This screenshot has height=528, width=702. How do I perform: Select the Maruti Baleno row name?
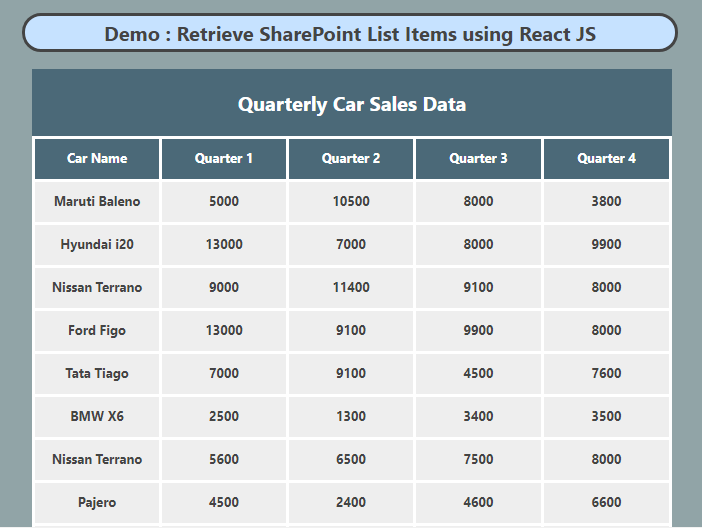pyautogui.click(x=97, y=202)
